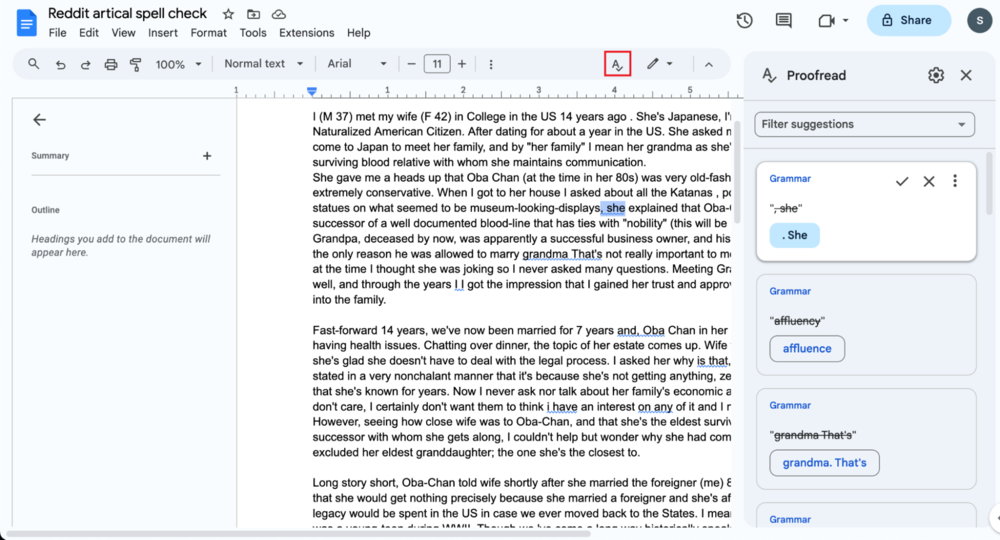This screenshot has width=1000, height=540.
Task: Open the Format menu
Action: (209, 33)
